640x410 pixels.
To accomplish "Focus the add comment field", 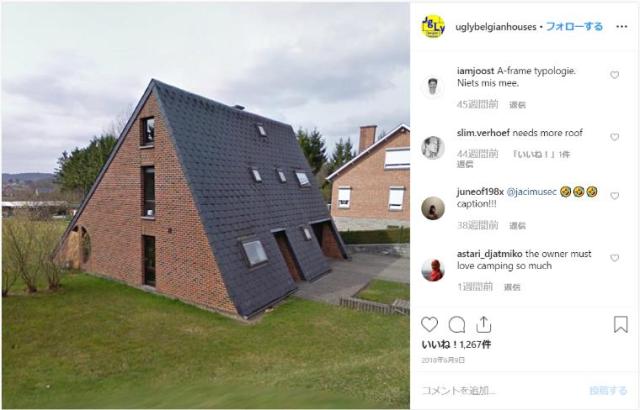I will 502,390.
